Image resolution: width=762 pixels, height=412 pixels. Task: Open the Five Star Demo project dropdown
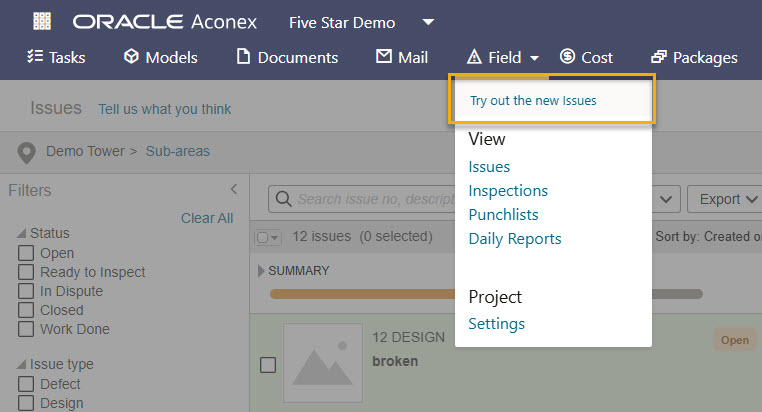428,22
